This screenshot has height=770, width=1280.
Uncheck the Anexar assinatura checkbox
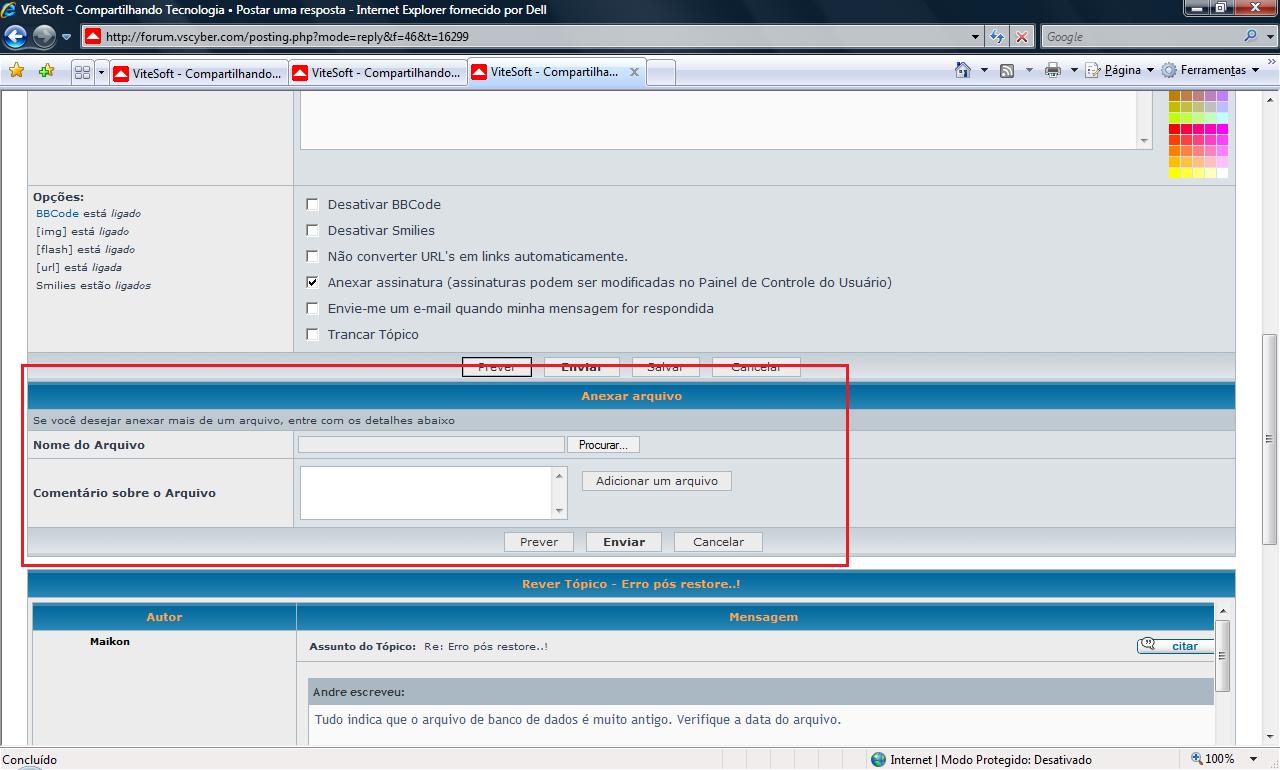(312, 282)
